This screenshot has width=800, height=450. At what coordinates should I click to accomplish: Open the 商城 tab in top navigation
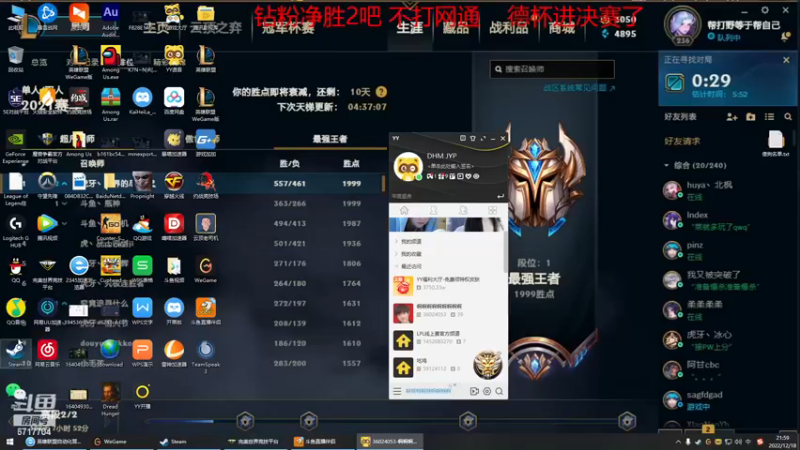561,28
